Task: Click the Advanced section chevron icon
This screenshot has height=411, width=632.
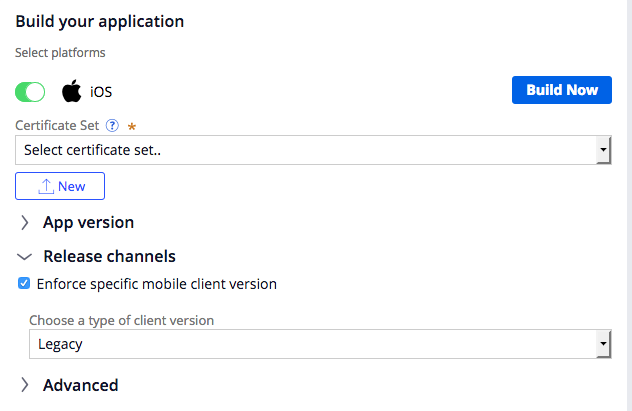Action: [x=25, y=385]
